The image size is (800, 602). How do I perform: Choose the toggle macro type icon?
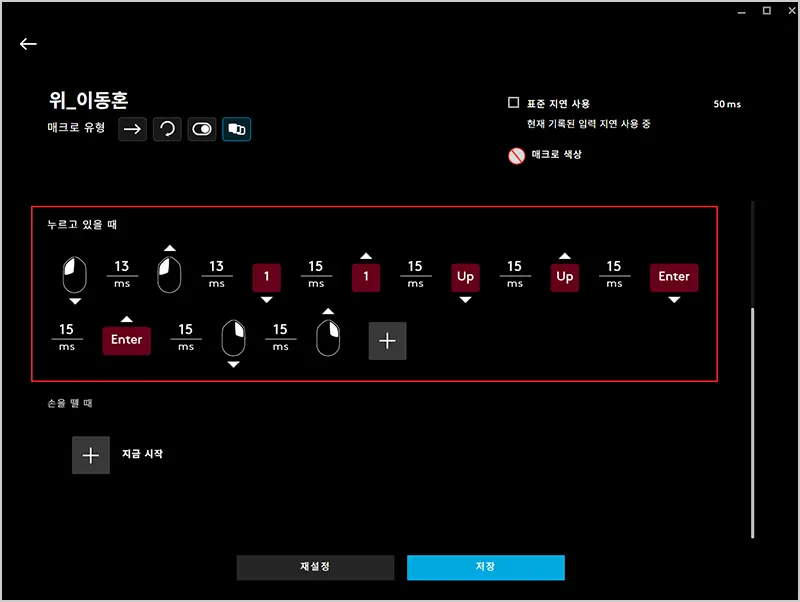[x=202, y=129]
